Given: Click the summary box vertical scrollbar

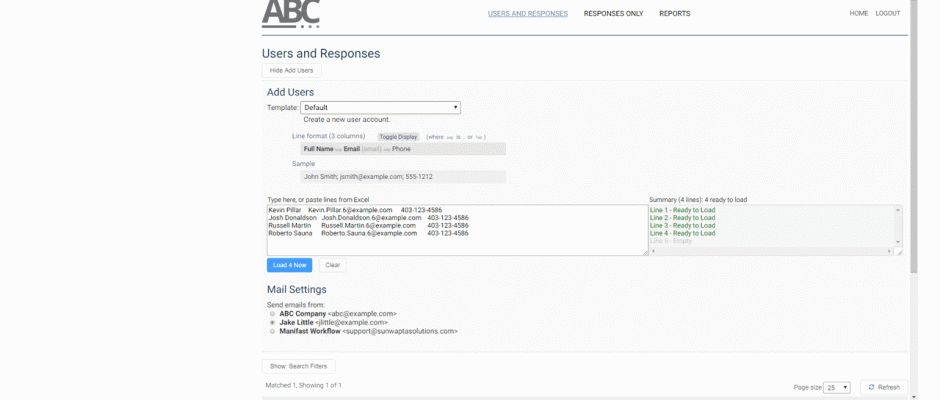Looking at the screenshot, I should click(x=897, y=225).
